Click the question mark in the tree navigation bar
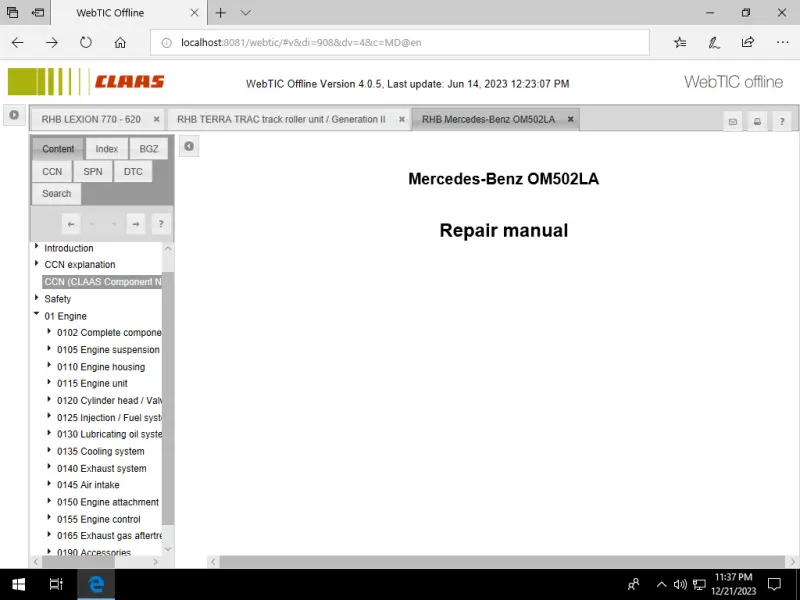This screenshot has width=800, height=600. tap(159, 223)
